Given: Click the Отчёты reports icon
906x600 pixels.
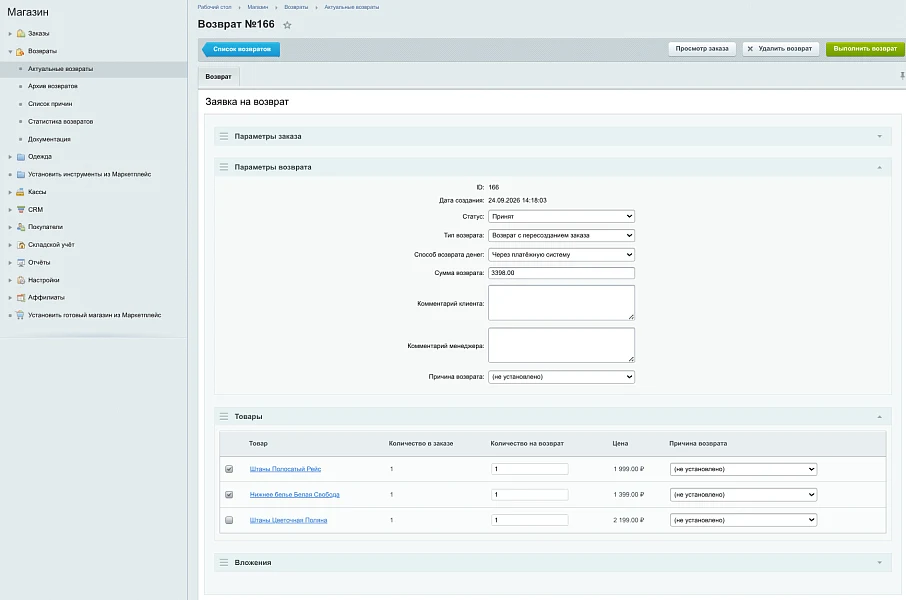Looking at the screenshot, I should [x=21, y=262].
